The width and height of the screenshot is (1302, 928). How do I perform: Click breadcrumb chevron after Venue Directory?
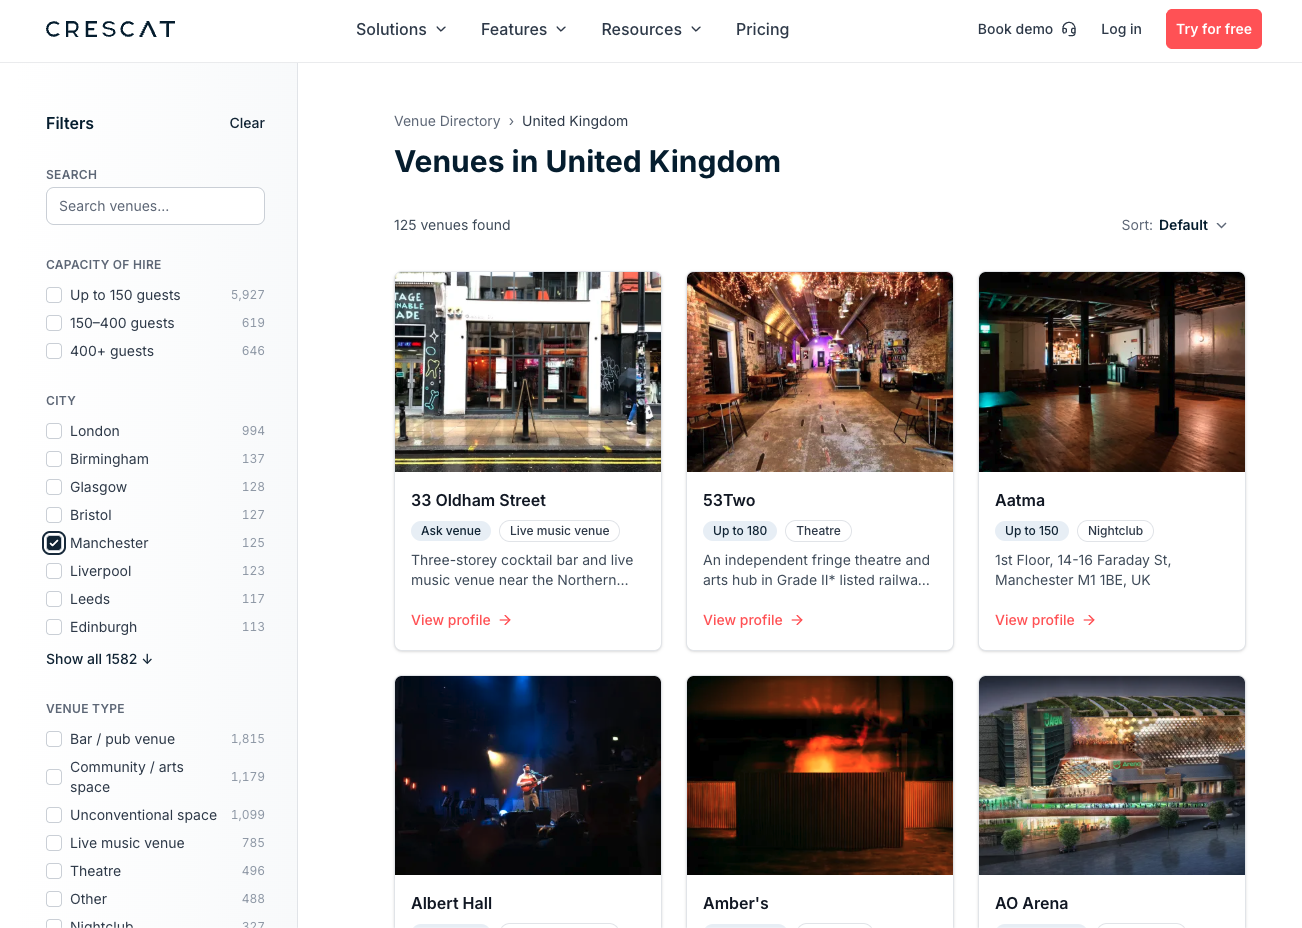tap(511, 121)
